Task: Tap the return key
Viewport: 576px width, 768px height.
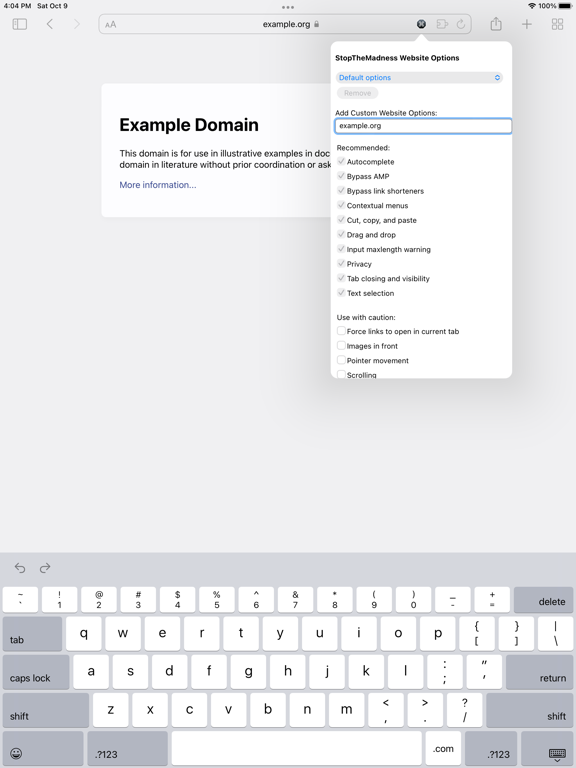Action: pos(539,672)
